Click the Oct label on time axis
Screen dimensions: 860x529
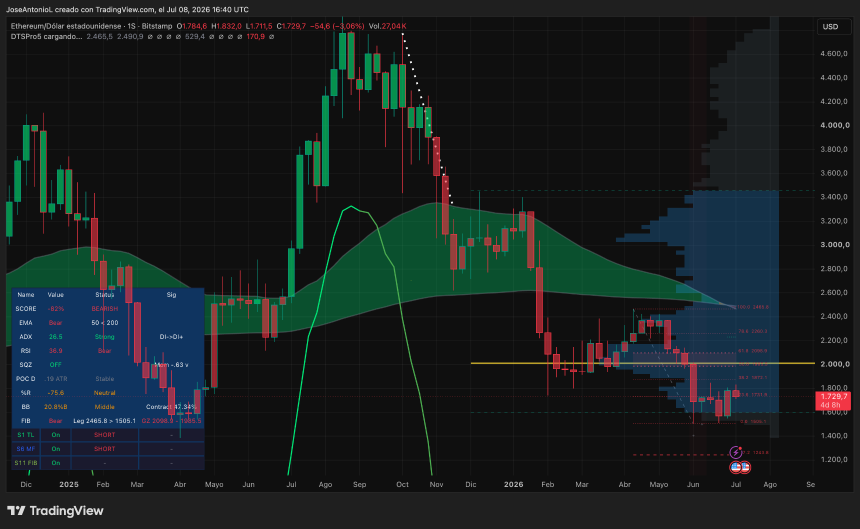403,485
